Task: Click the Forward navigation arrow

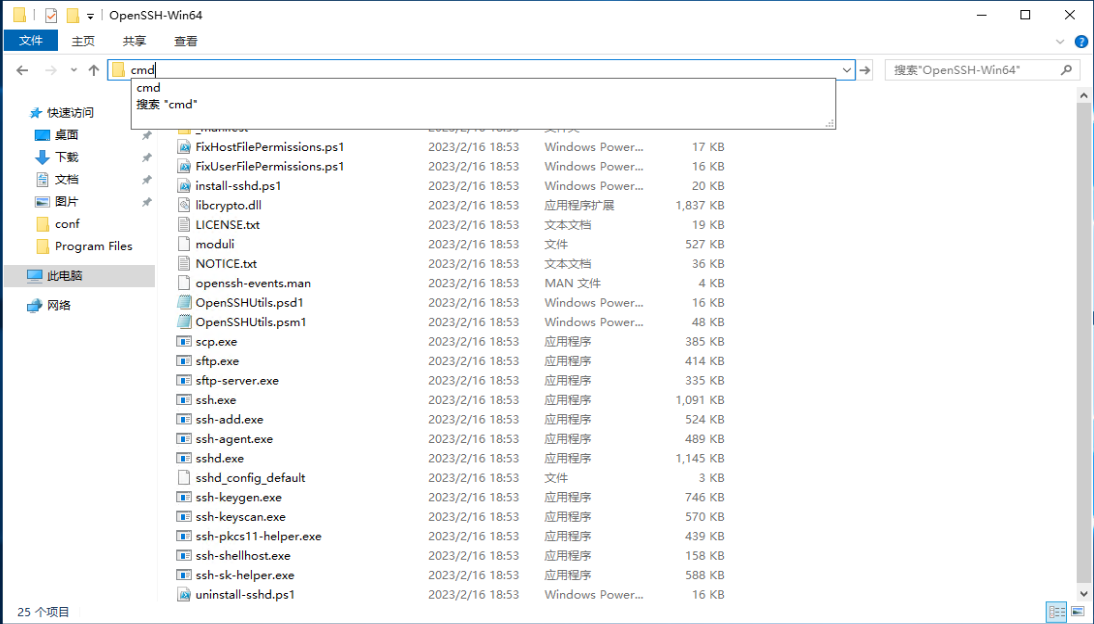Action: pos(51,70)
